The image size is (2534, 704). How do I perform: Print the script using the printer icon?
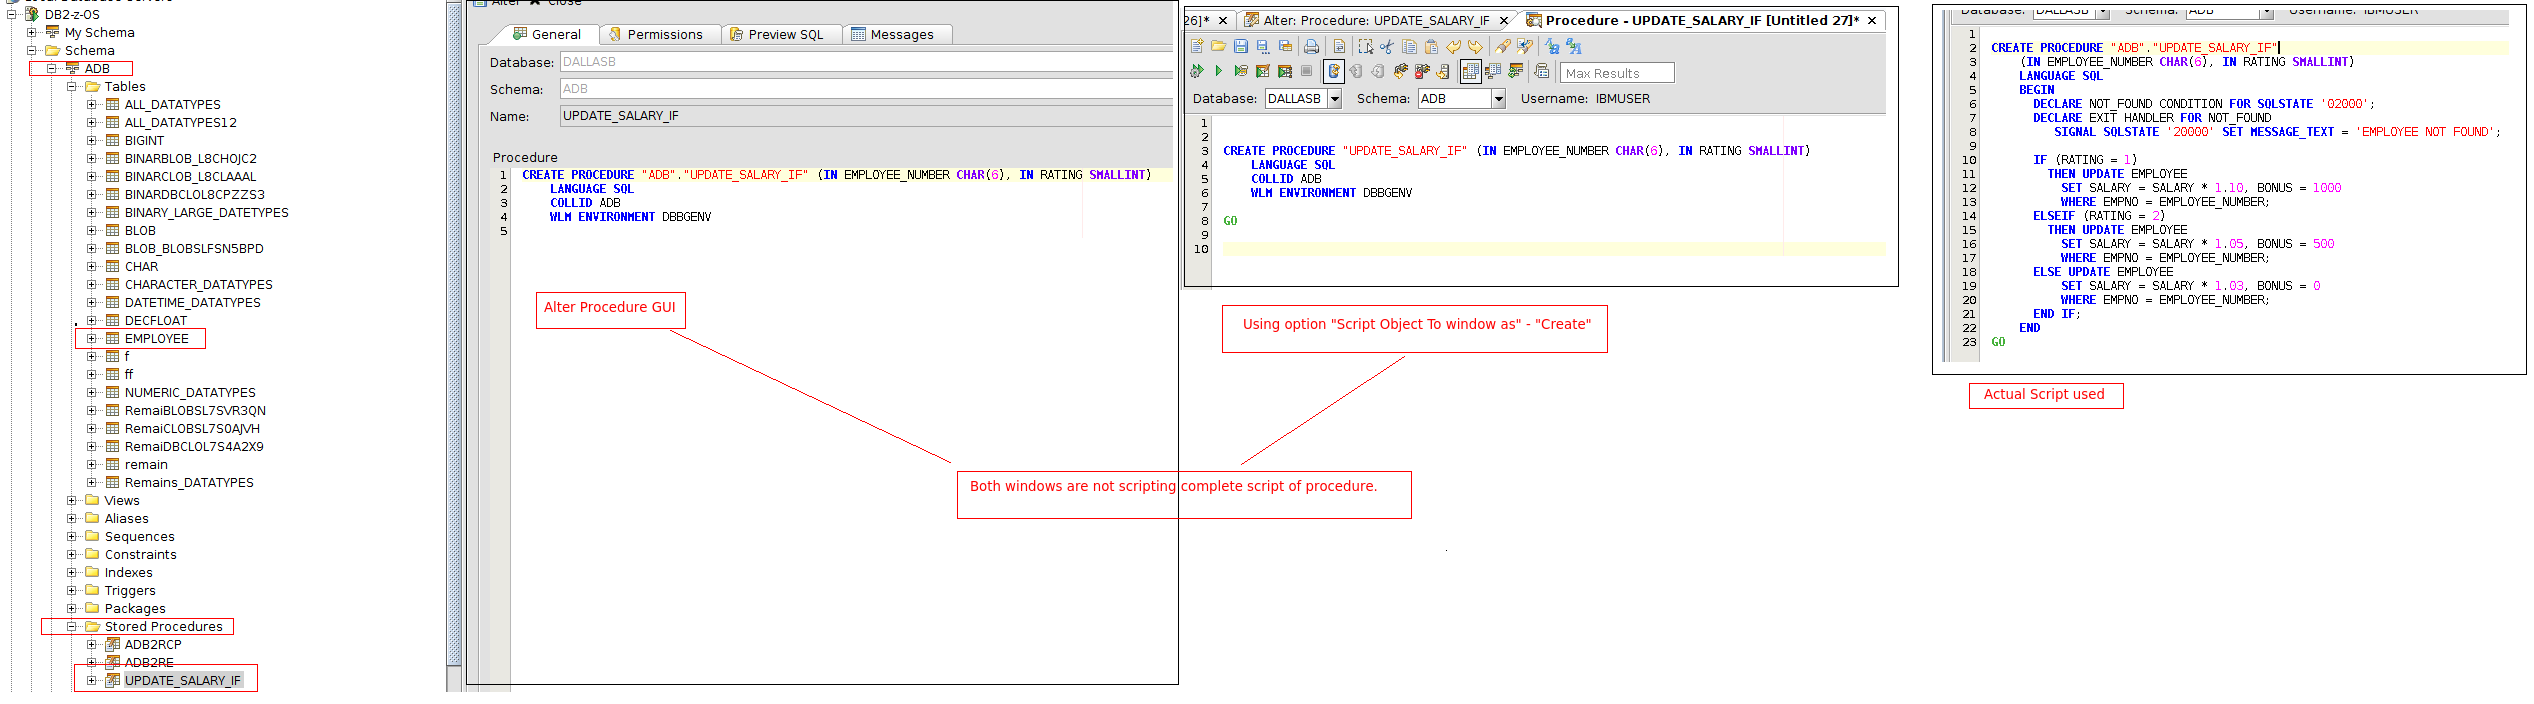[1311, 46]
